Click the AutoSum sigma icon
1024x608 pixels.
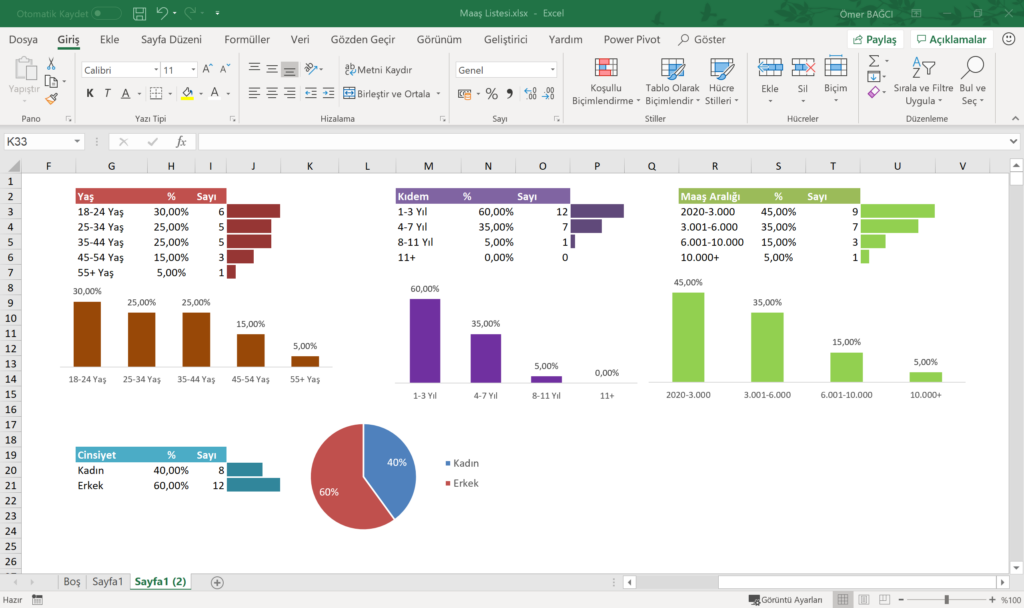pos(873,61)
